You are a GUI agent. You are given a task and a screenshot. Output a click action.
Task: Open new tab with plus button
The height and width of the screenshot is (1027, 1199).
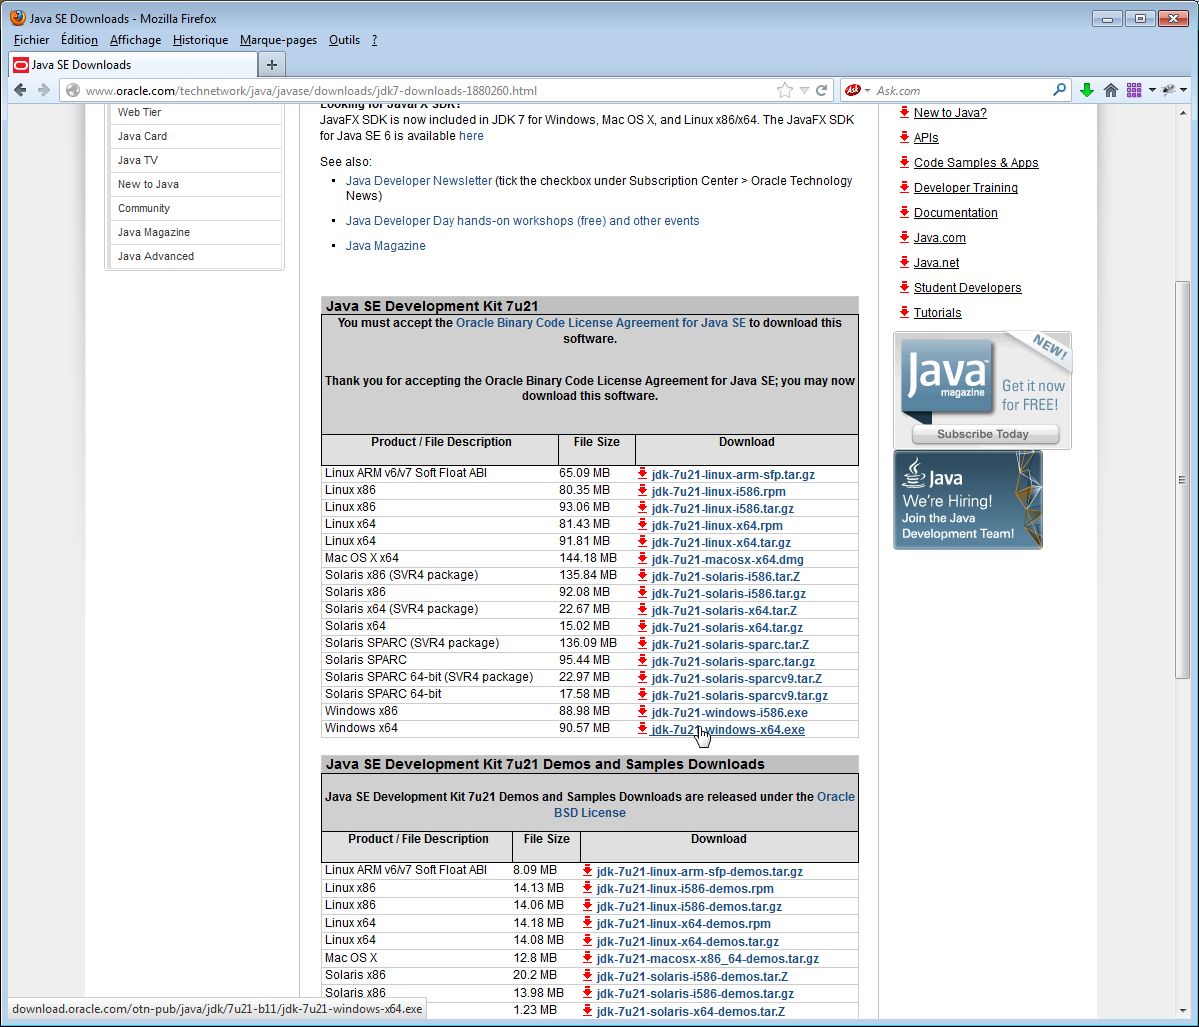[x=271, y=65]
